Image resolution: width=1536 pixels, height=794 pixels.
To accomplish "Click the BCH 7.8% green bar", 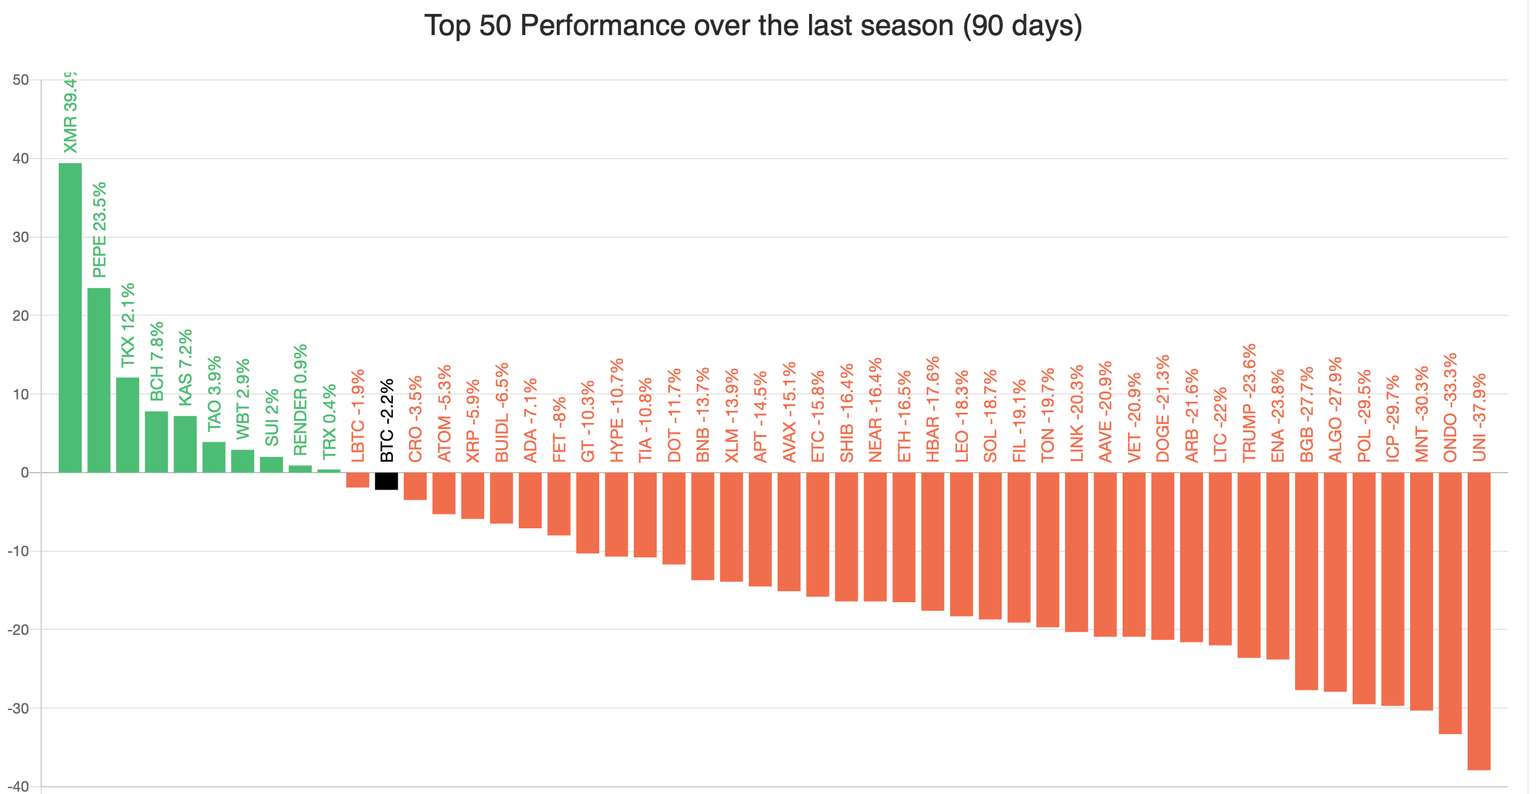I will click(x=156, y=442).
